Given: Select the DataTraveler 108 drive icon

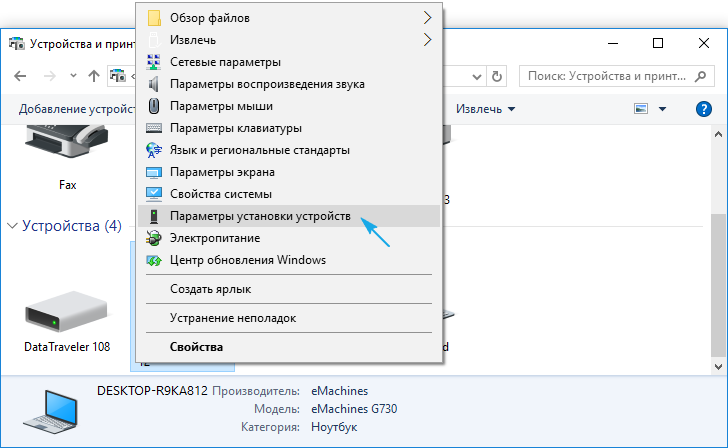Looking at the screenshot, I should tap(66, 313).
